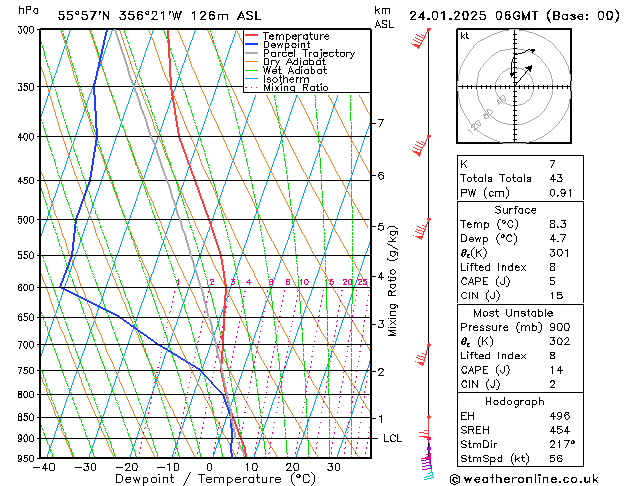This screenshot has height=486, width=629.
Task: Click the Totals Totals value 43
Action: pyautogui.click(x=556, y=178)
